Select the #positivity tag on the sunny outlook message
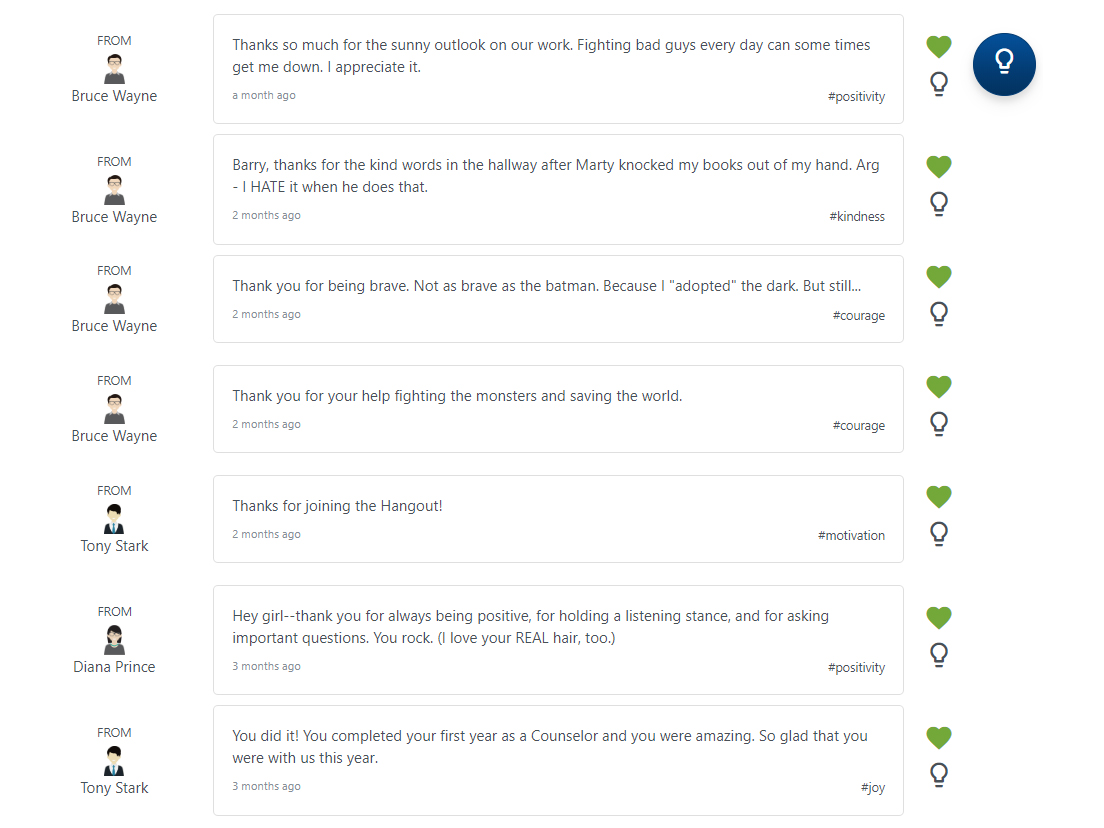Screen dimensions: 1104x828 pyautogui.click(x=856, y=97)
